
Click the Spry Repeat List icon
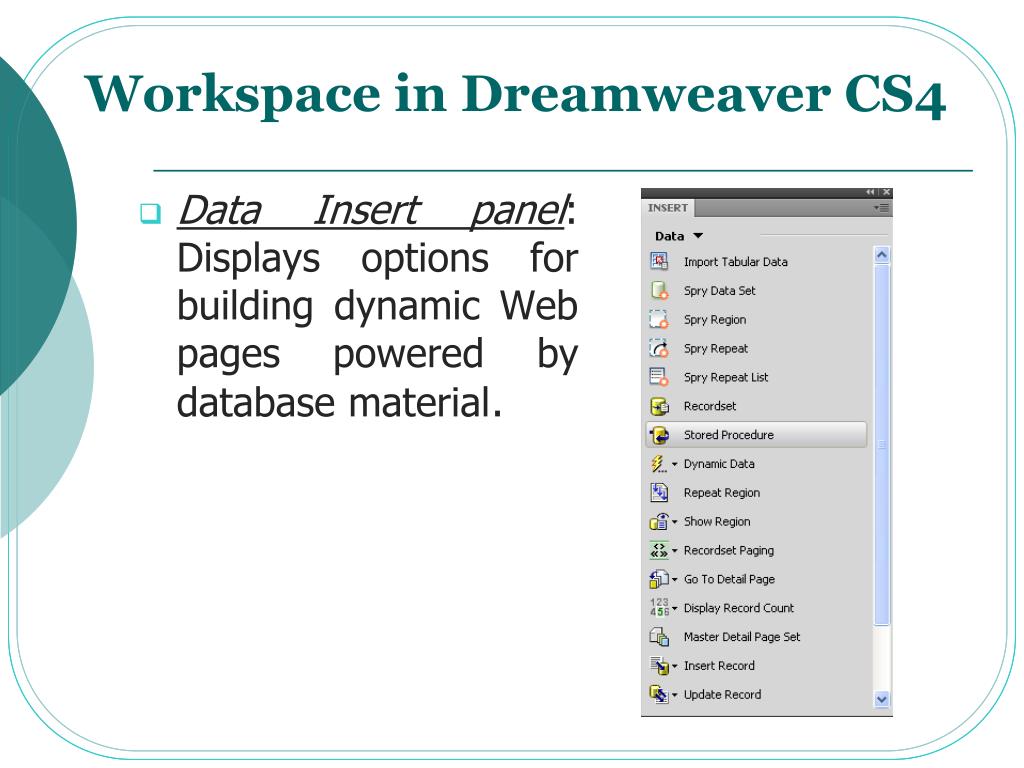(x=659, y=377)
